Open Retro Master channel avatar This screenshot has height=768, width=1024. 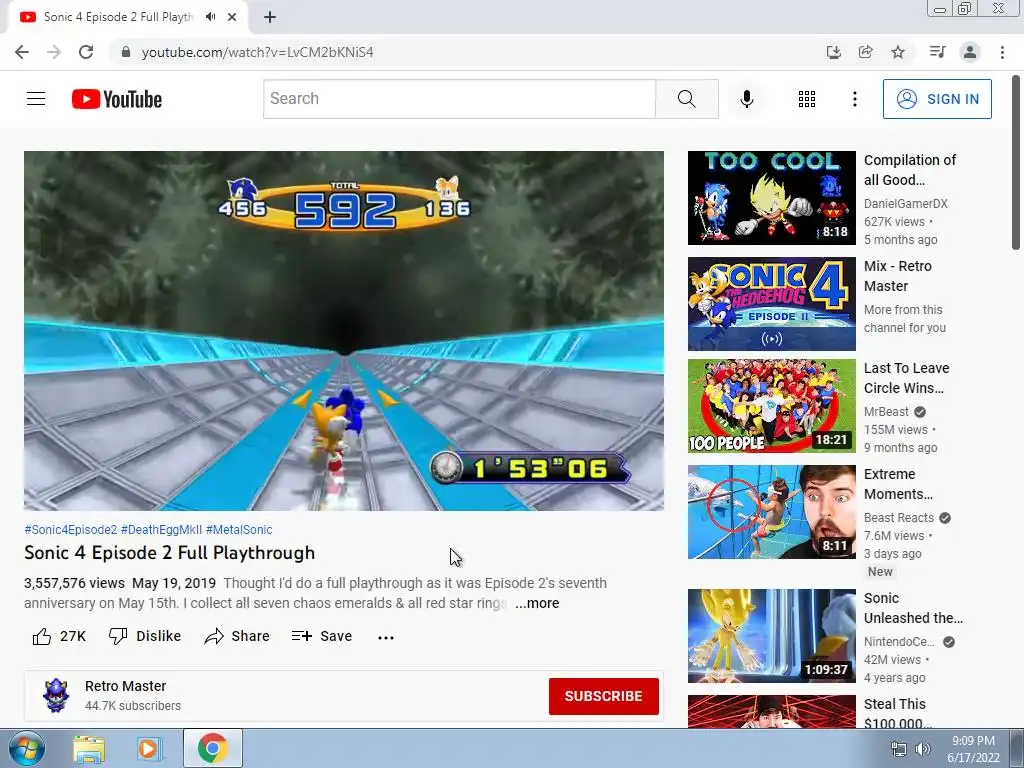click(56, 696)
